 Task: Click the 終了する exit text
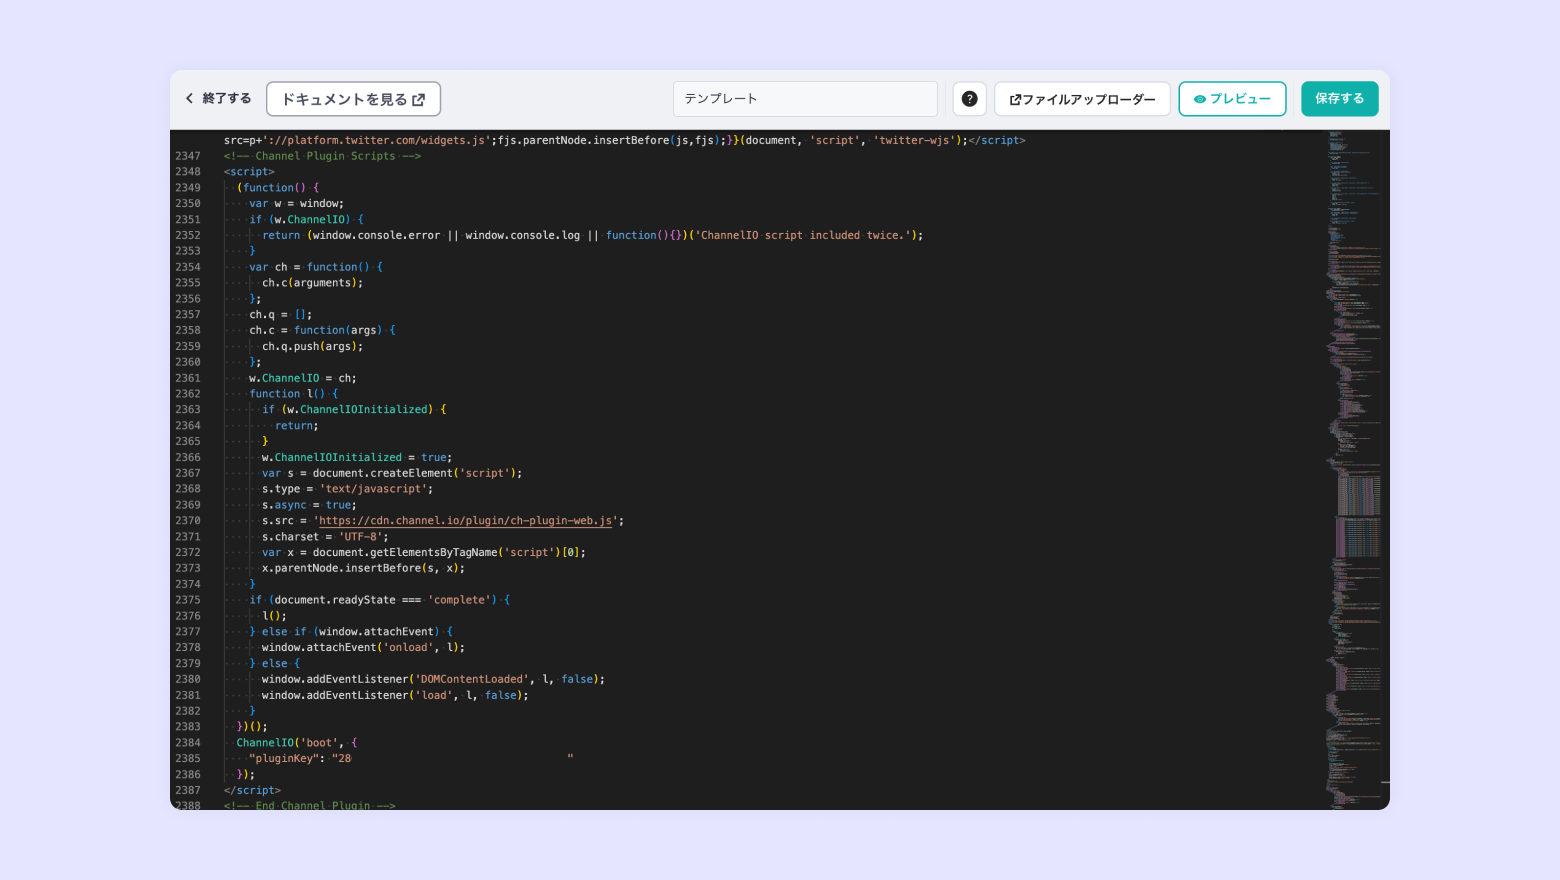coord(227,98)
